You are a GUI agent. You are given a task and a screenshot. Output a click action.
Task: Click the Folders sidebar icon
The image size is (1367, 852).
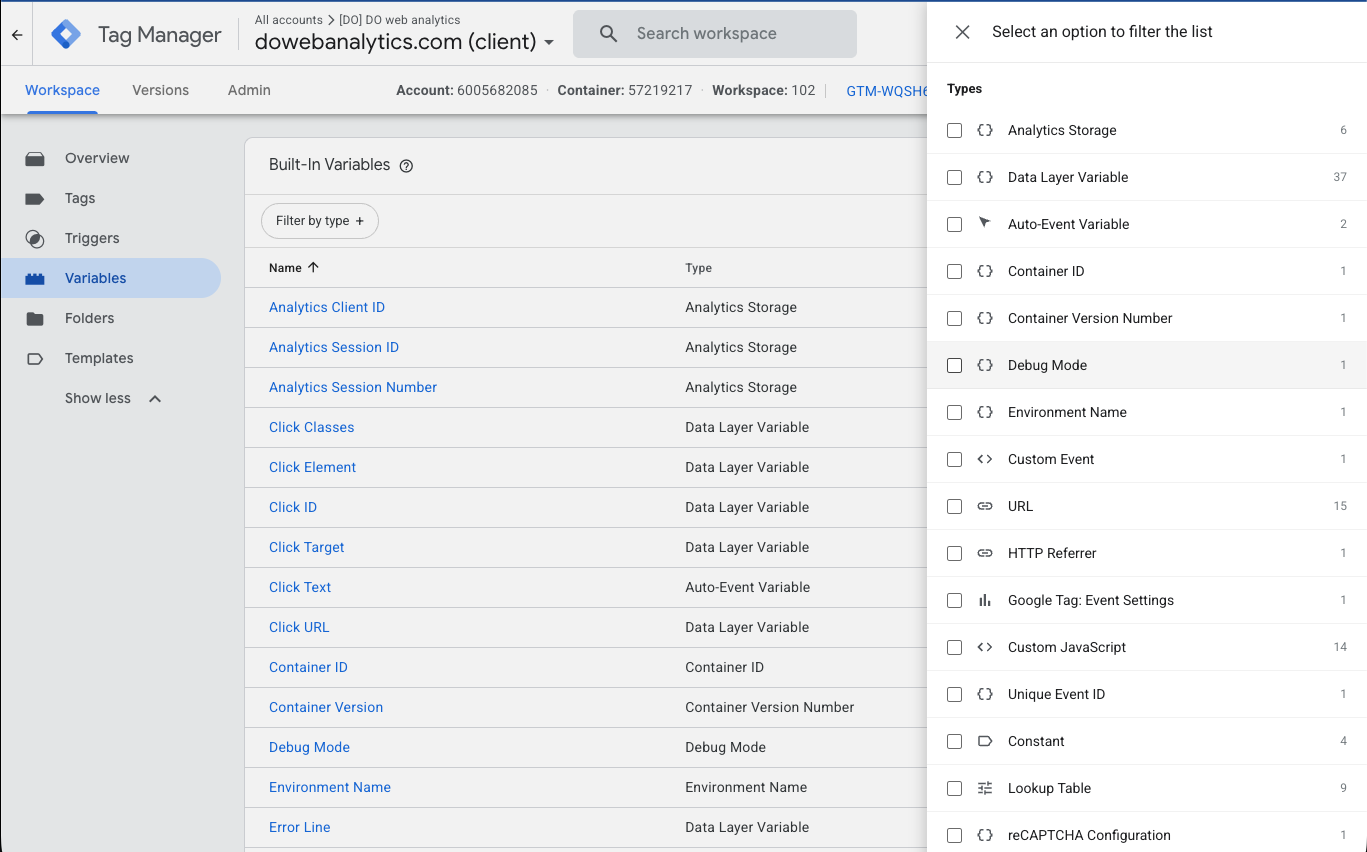[x=35, y=318]
